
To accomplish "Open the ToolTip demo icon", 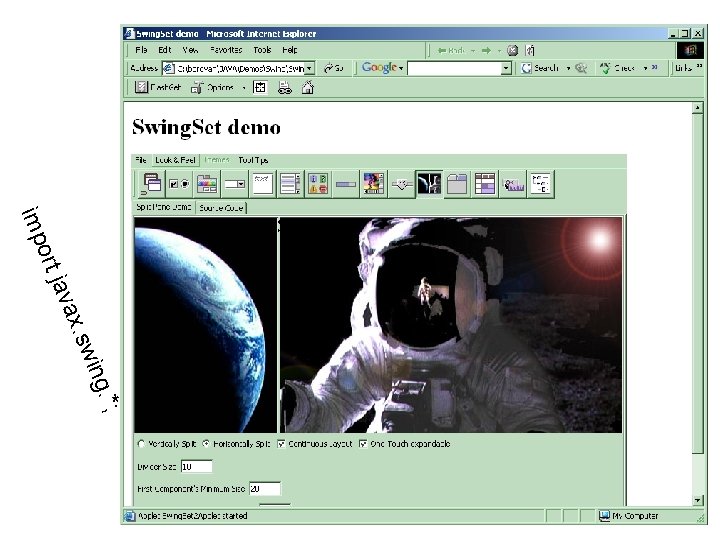I will coord(513,184).
